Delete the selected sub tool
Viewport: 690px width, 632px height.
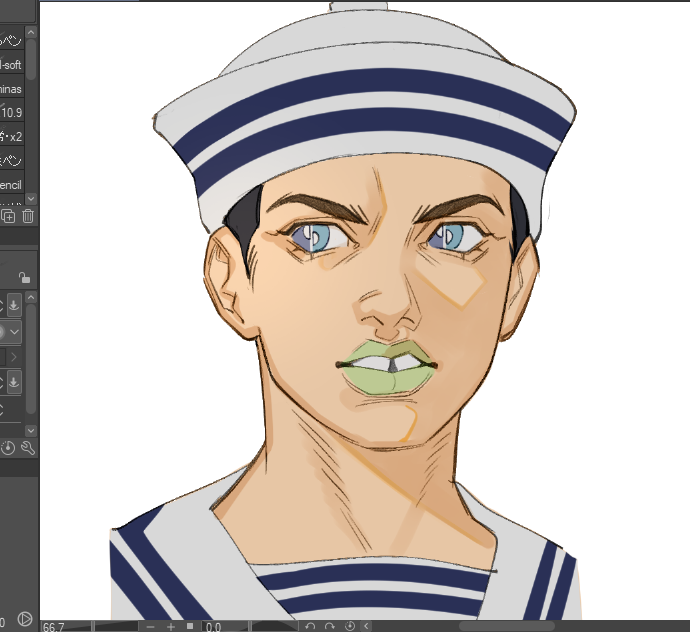click(x=28, y=216)
